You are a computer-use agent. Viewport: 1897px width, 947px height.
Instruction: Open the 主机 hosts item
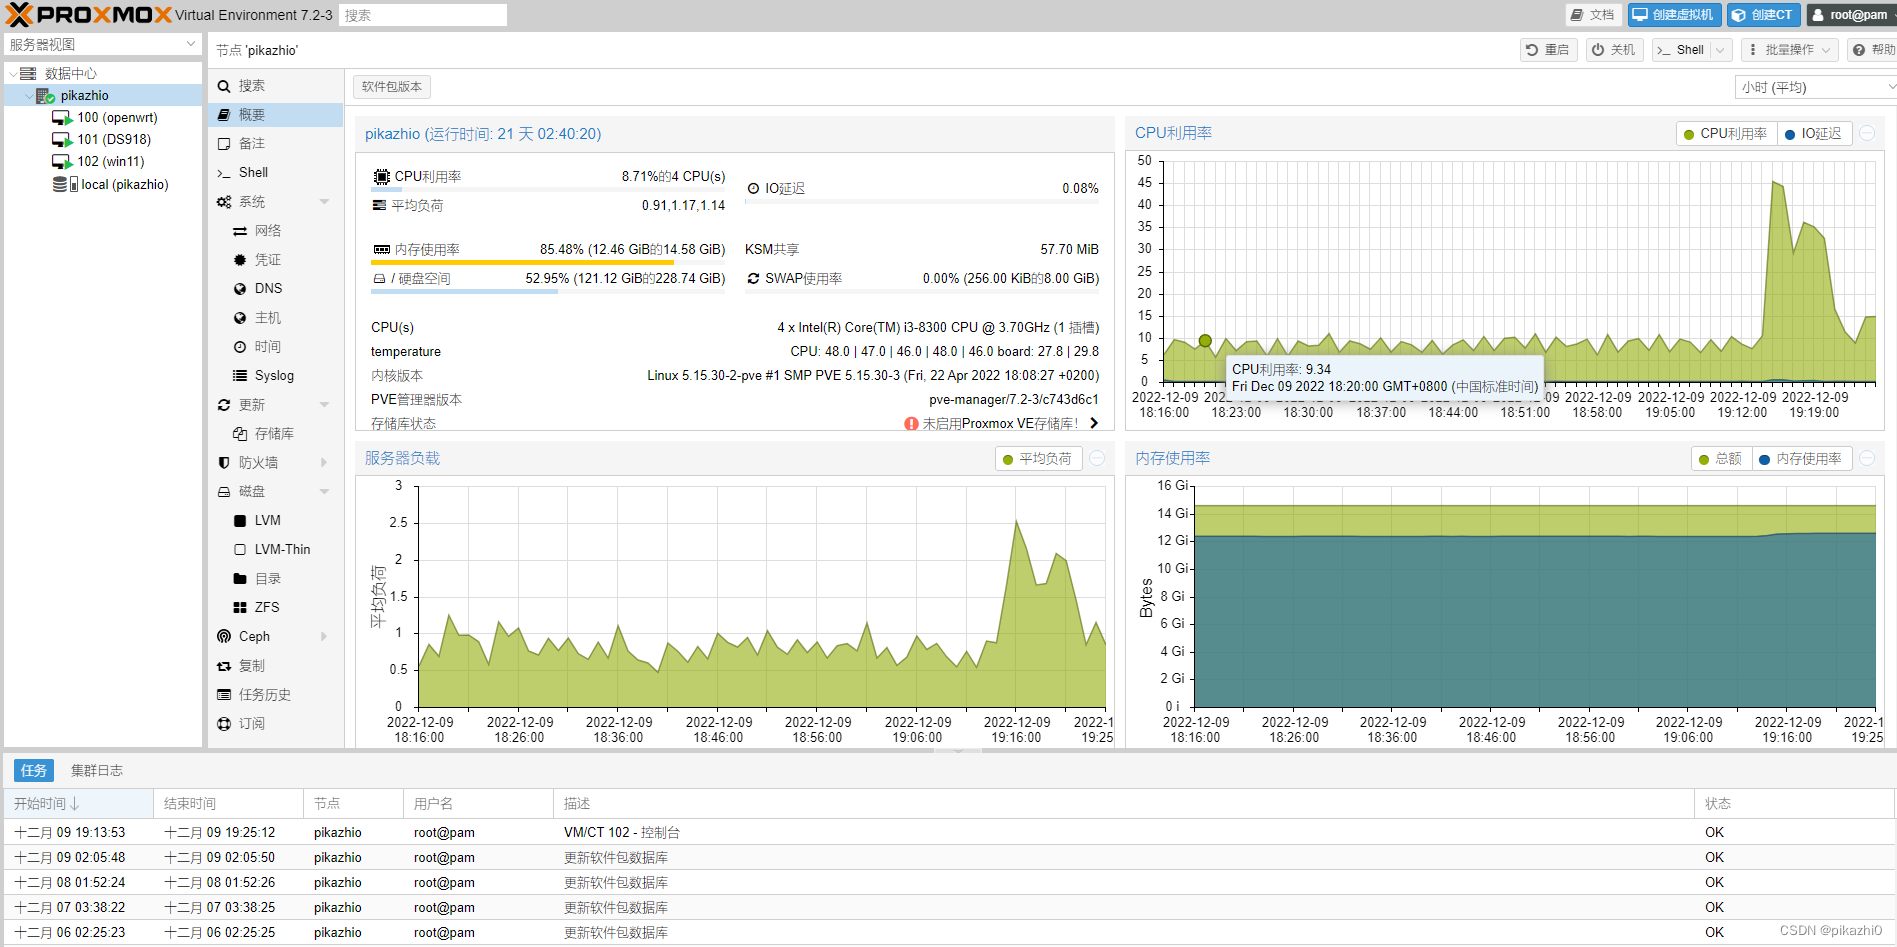(x=275, y=318)
